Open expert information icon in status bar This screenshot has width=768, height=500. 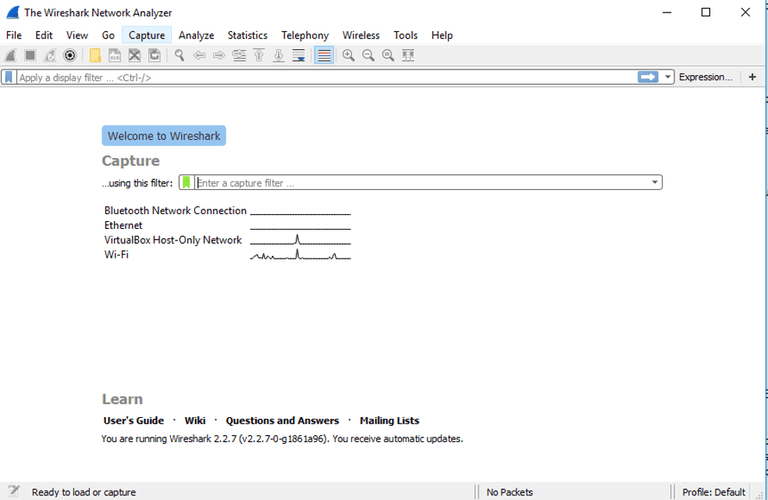[x=14, y=491]
